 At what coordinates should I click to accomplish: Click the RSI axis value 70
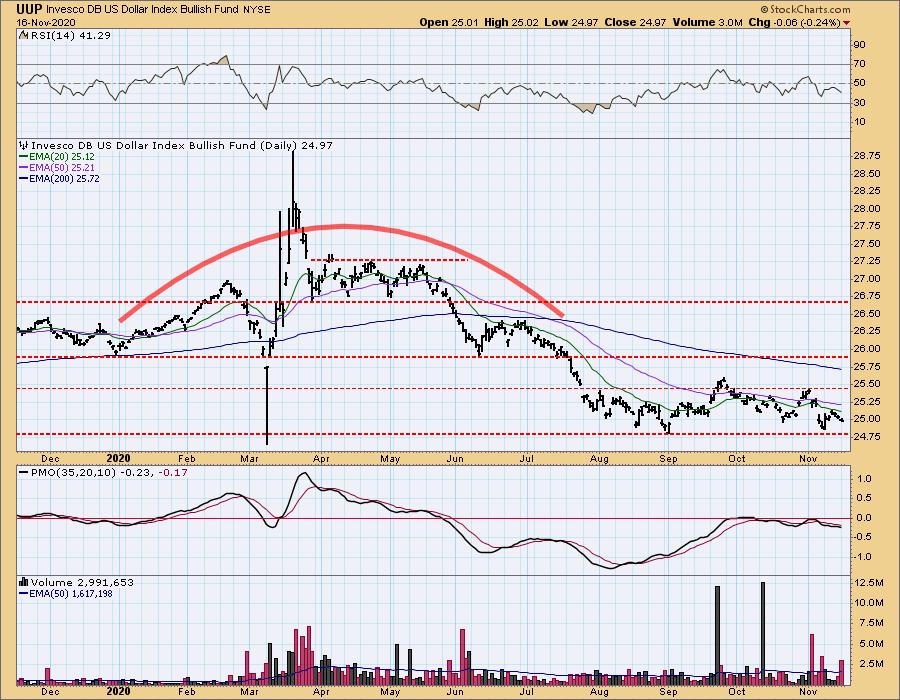click(860, 64)
